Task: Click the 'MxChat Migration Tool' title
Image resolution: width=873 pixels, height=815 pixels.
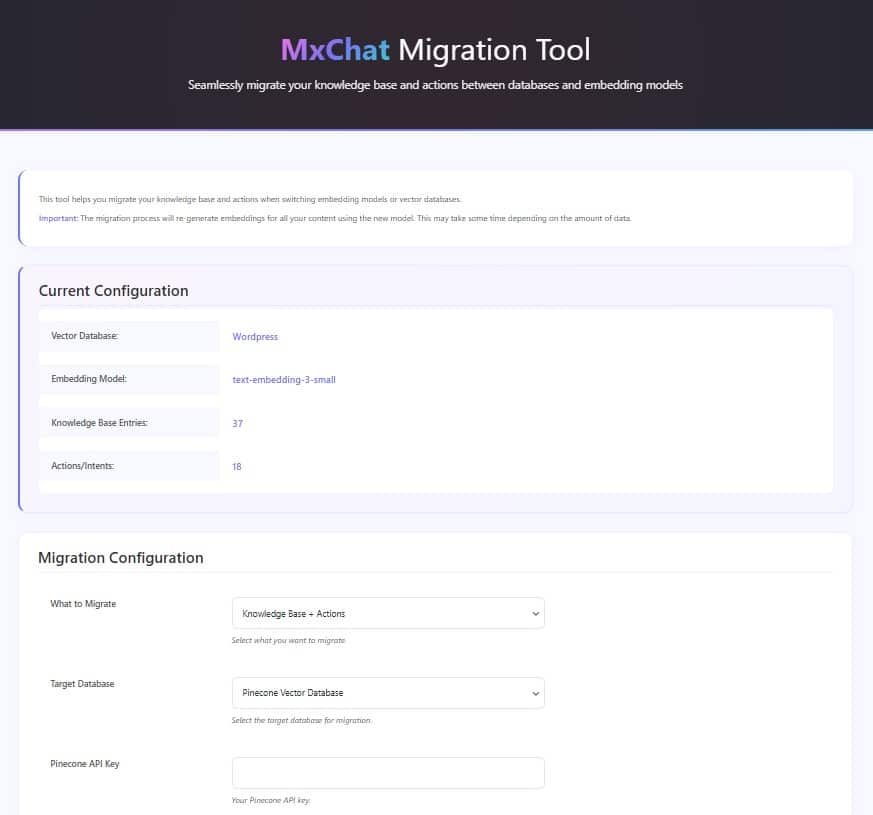Action: (435, 50)
